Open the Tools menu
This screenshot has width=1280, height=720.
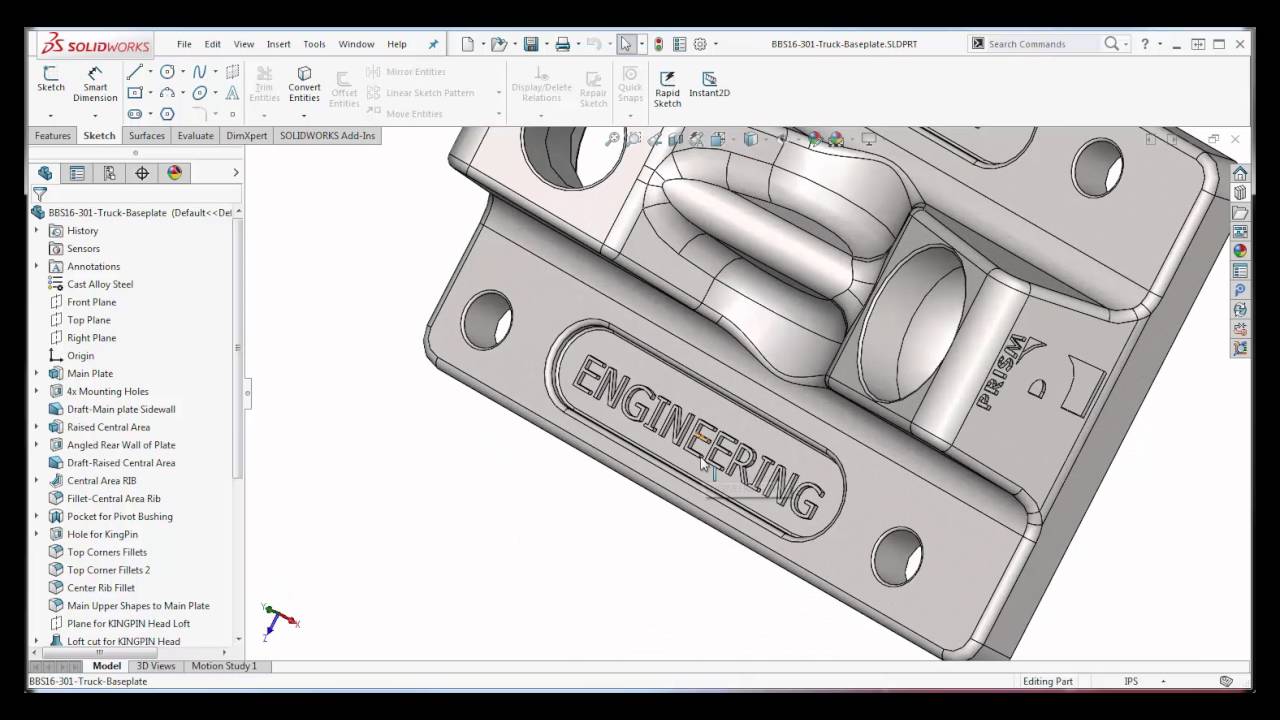pyautogui.click(x=314, y=44)
